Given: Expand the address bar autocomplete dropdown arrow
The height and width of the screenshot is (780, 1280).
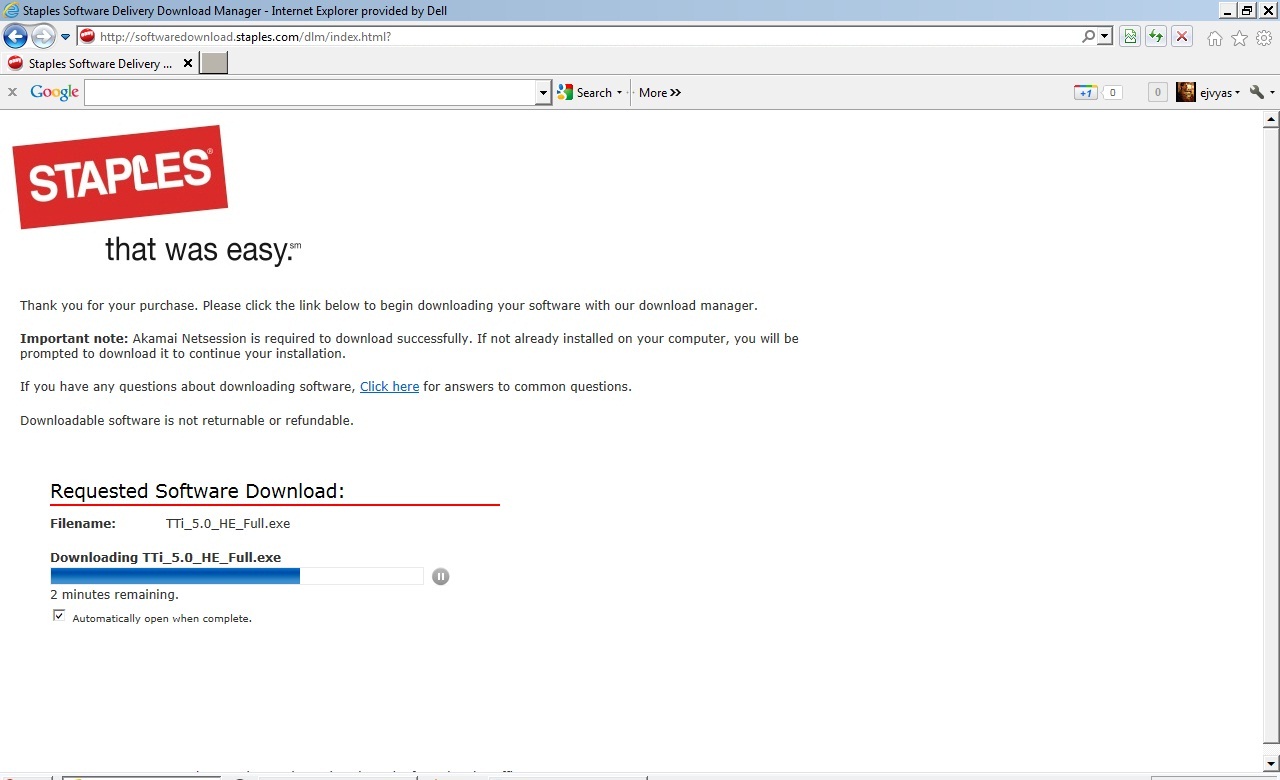Looking at the screenshot, I should 1105,37.
